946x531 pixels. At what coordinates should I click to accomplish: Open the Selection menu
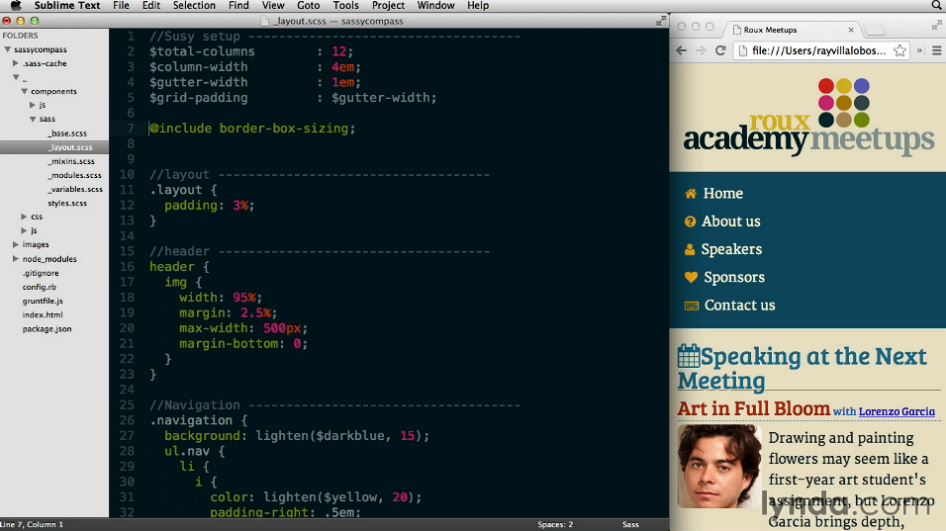(x=194, y=5)
